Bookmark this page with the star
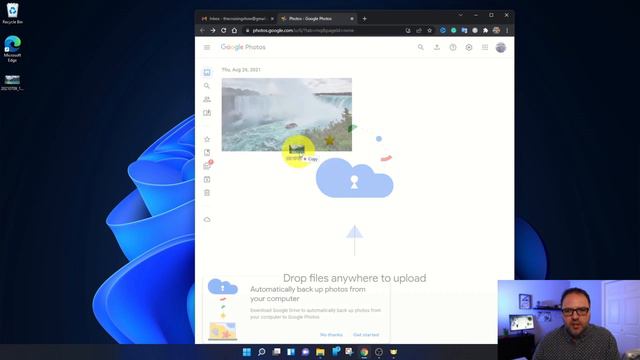Viewport: 640px width, 360px height. 429,30
